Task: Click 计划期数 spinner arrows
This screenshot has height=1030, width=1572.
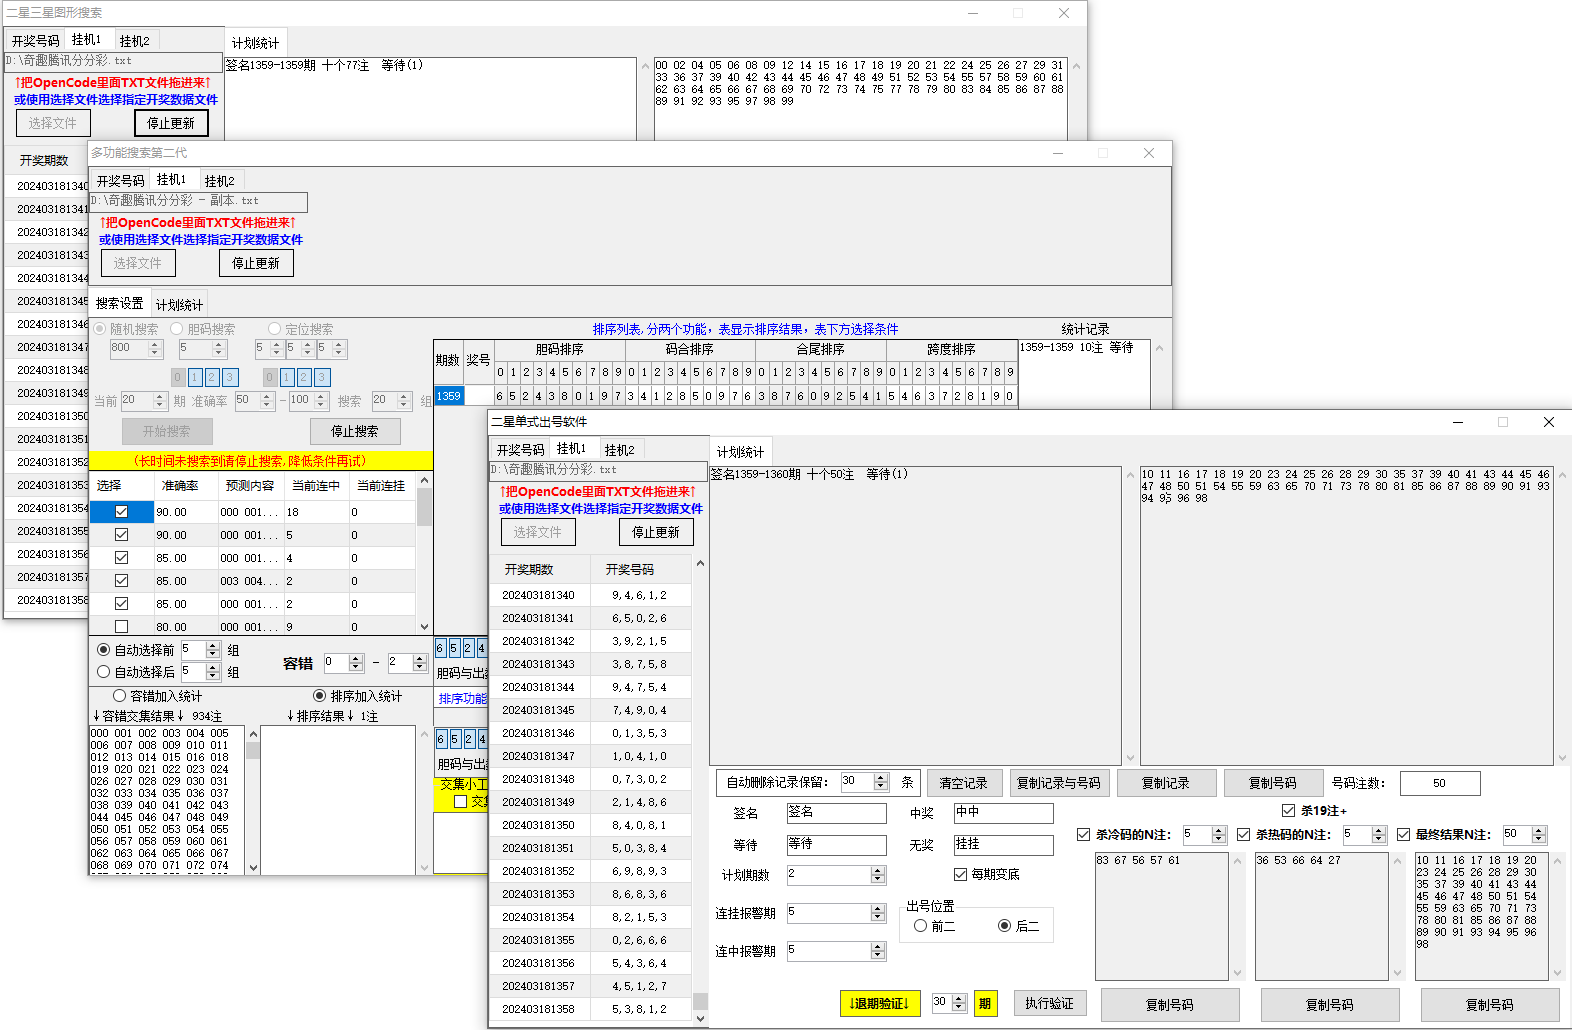Action: (878, 875)
